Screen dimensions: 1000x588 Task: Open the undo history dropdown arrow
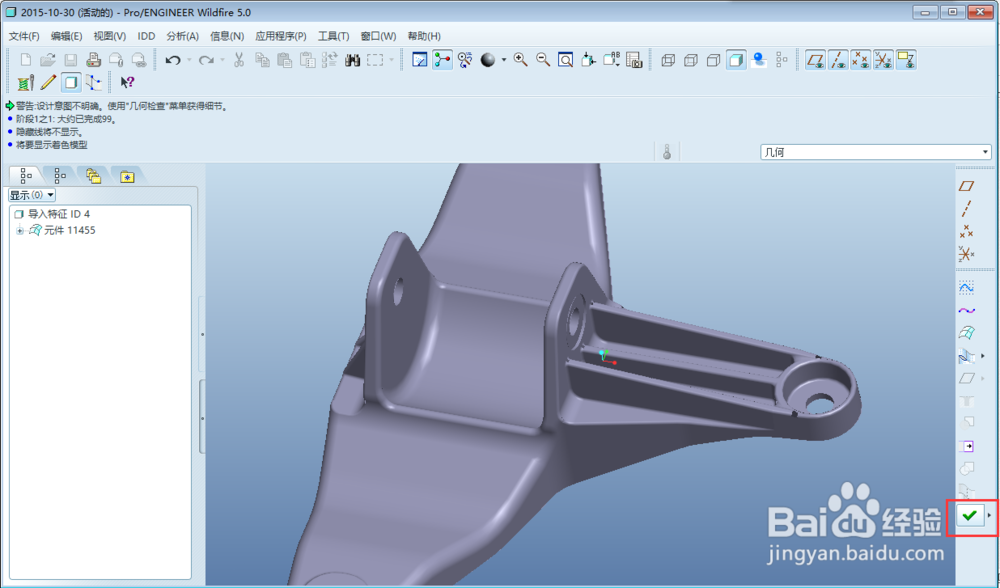click(189, 60)
